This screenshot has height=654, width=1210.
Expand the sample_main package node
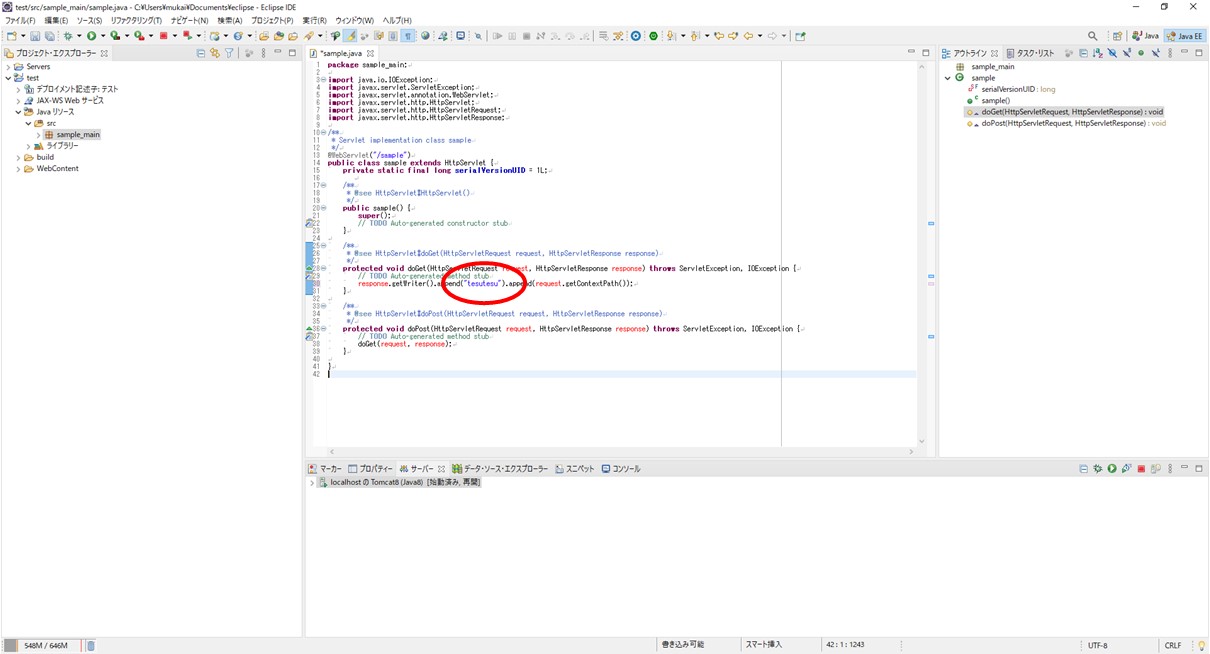click(x=38, y=134)
